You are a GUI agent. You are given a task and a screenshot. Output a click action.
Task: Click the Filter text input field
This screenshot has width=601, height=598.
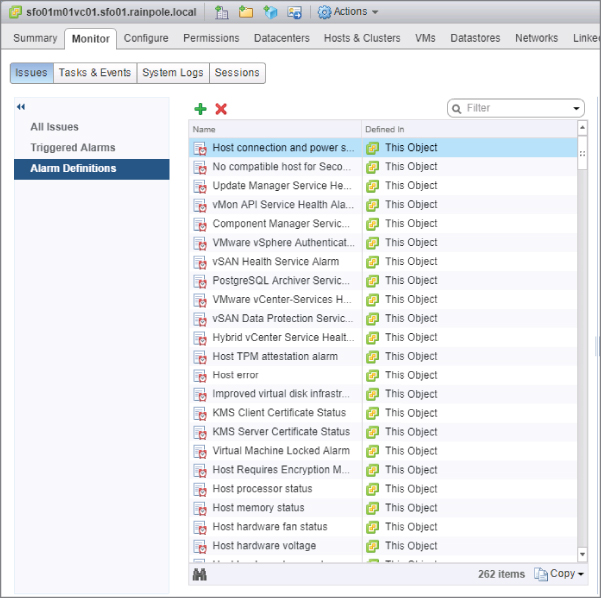[x=517, y=108]
